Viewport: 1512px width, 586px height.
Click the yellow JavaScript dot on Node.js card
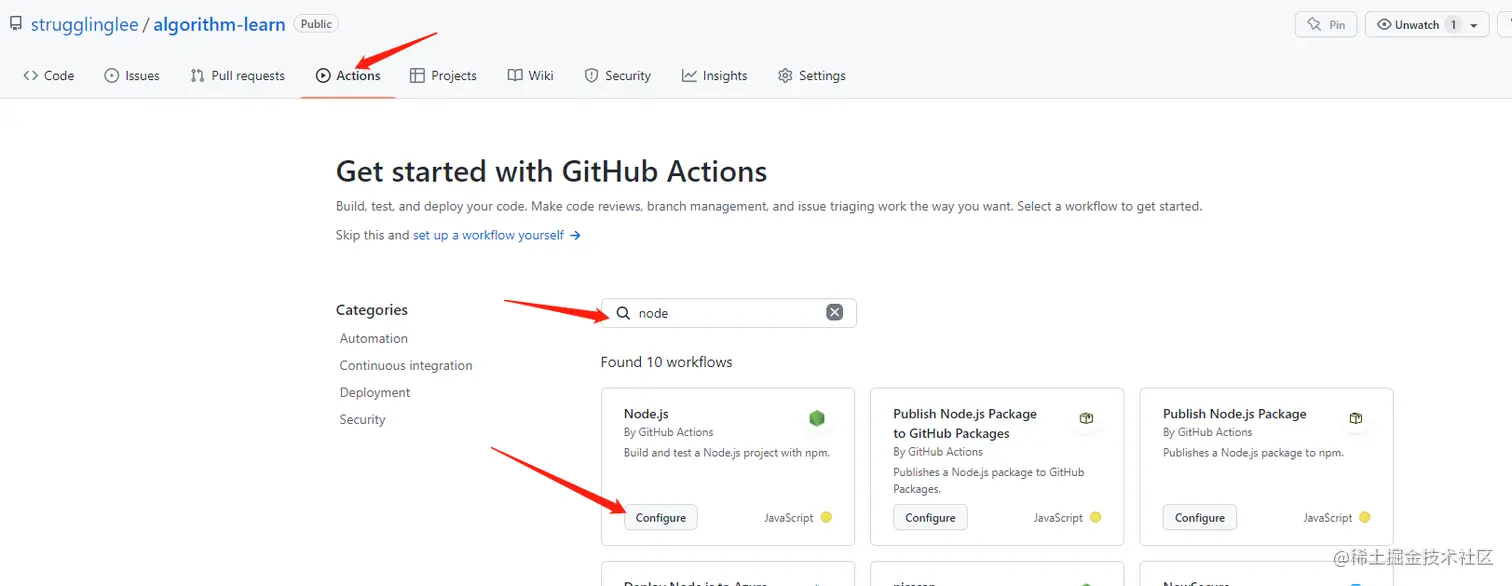pyautogui.click(x=826, y=517)
